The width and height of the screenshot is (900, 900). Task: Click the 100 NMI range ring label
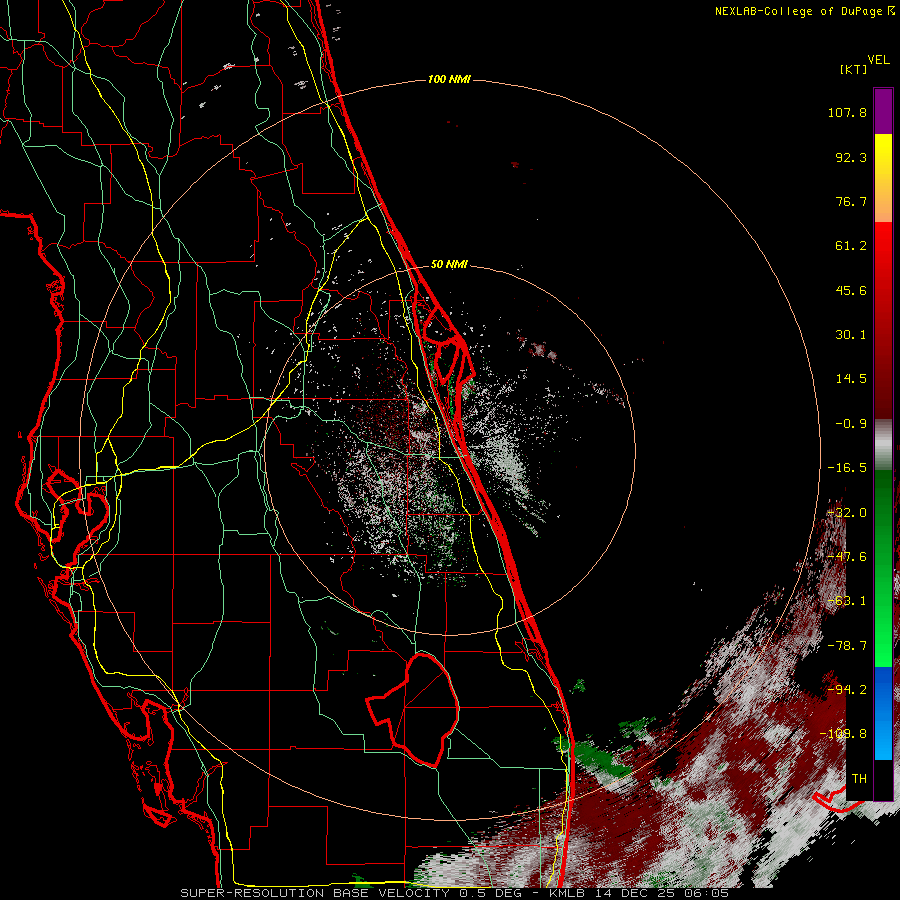pos(449,79)
